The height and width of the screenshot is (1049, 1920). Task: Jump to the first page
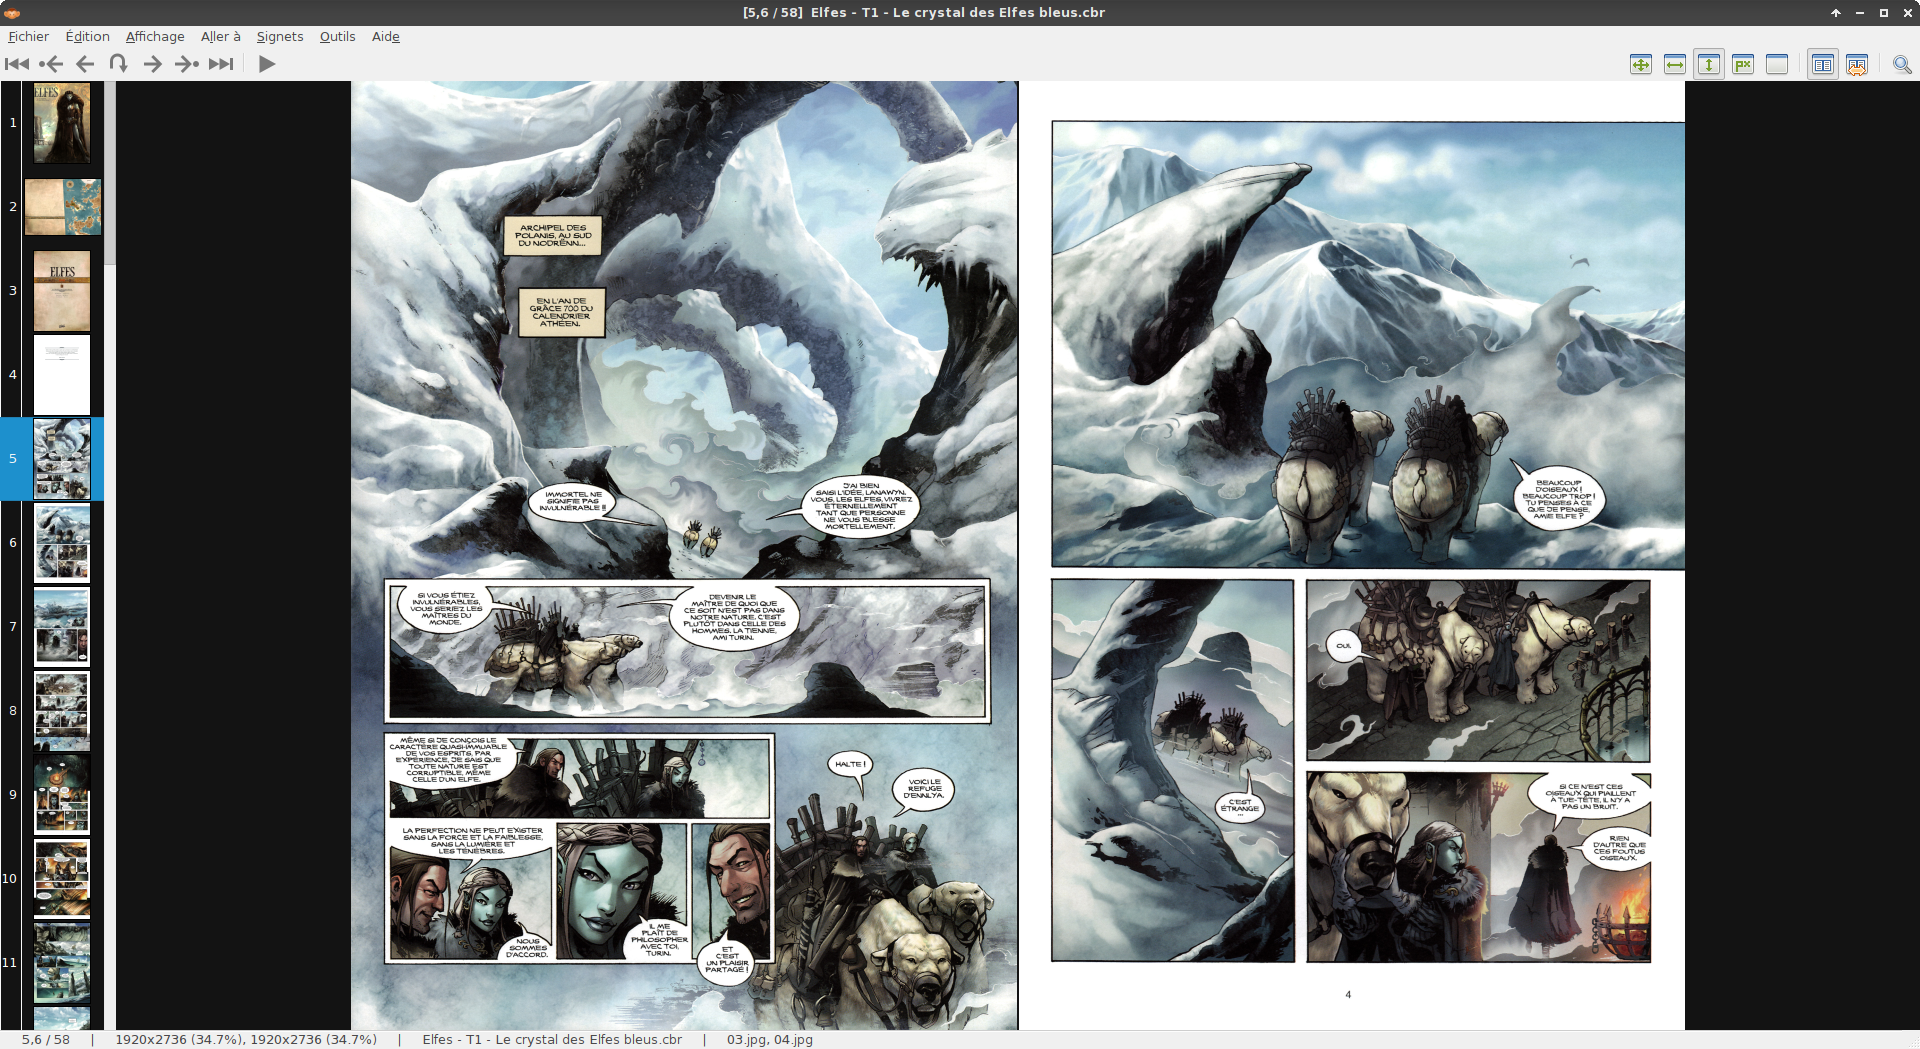(x=17, y=64)
